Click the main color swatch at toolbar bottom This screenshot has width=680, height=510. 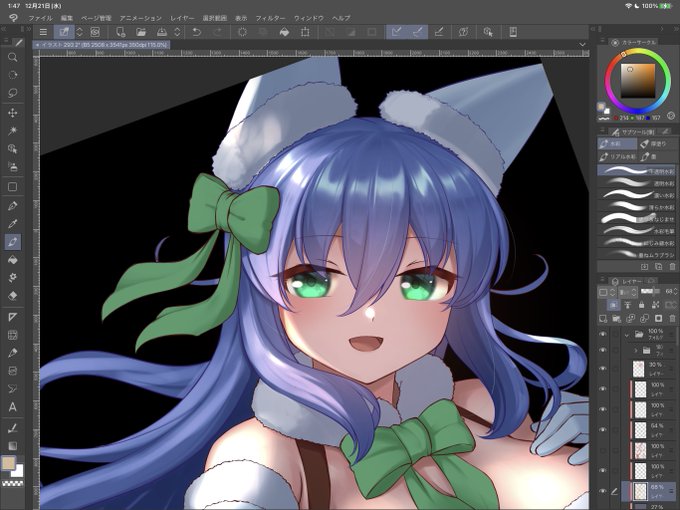(9, 463)
